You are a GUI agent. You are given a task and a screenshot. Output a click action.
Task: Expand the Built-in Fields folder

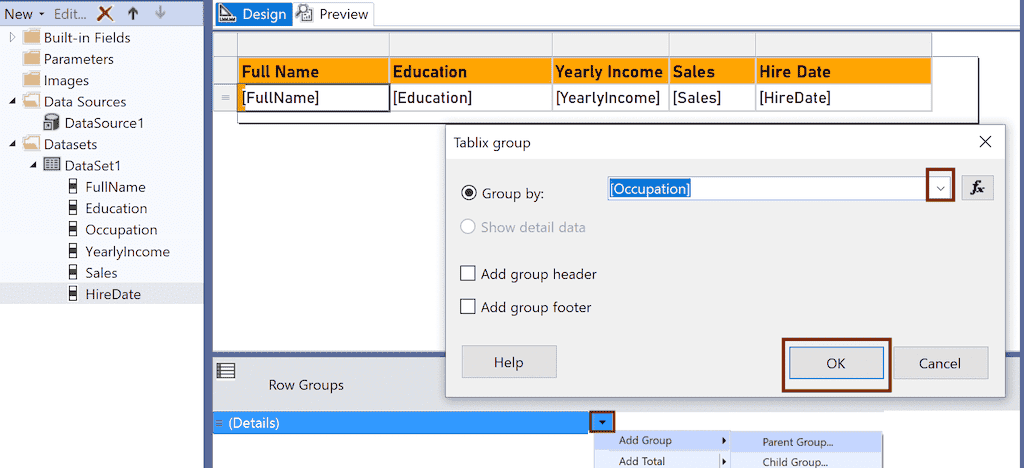13,38
